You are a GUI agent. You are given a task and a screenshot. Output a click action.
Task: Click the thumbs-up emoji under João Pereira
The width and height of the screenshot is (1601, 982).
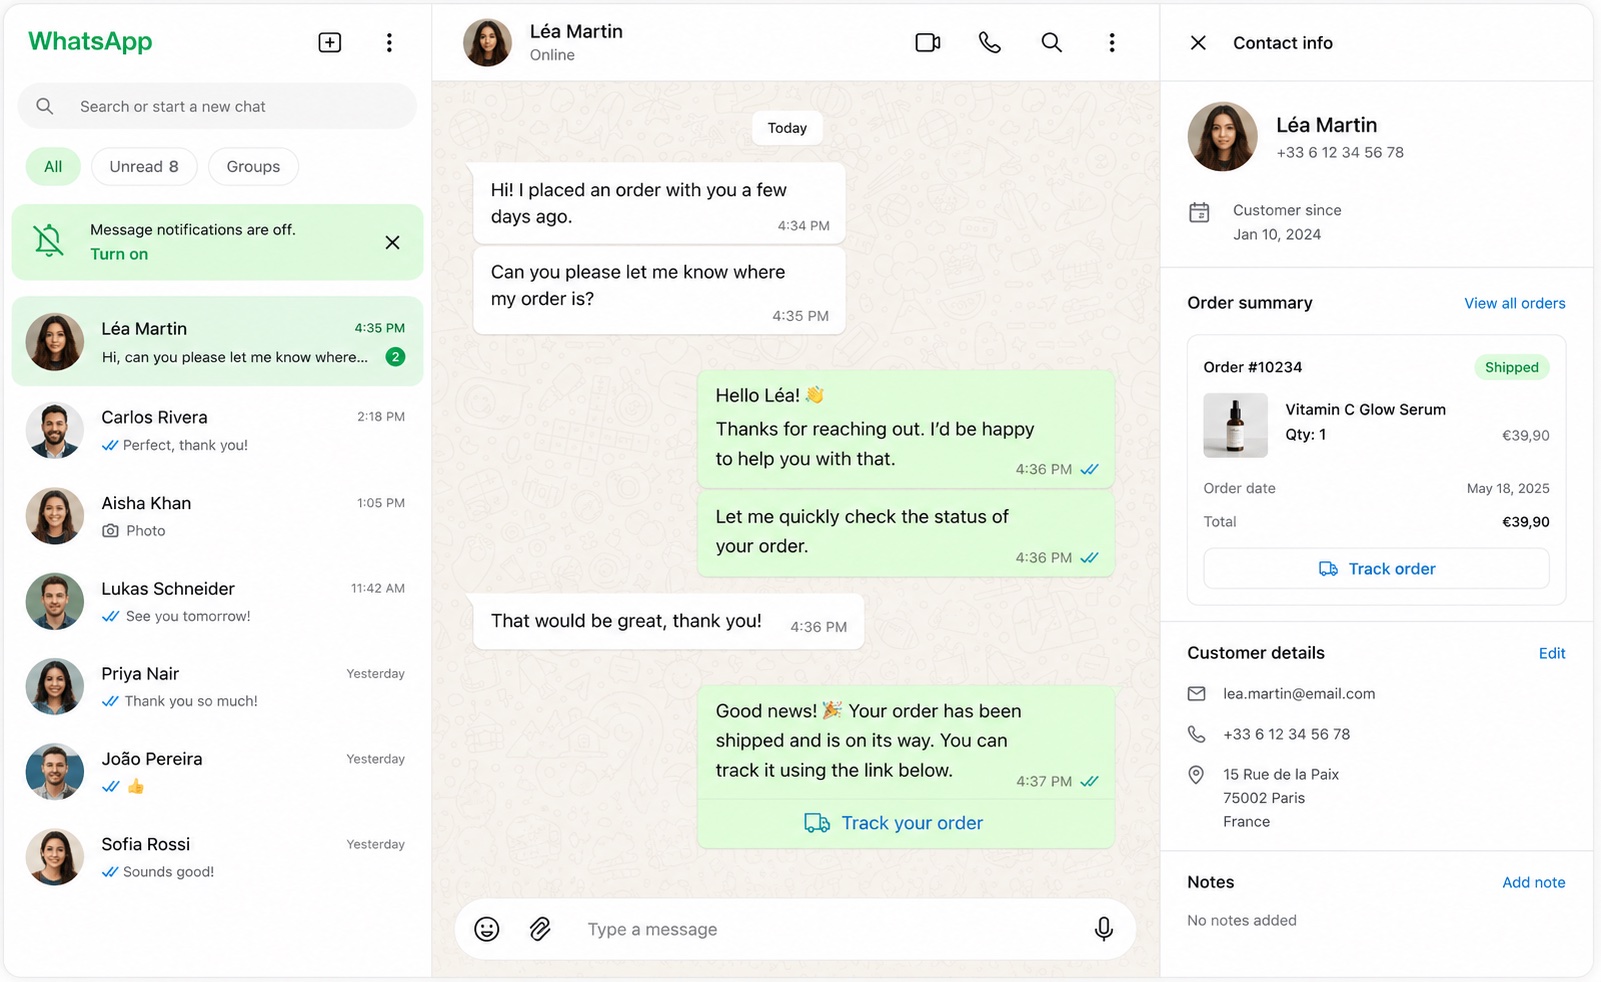click(x=136, y=786)
